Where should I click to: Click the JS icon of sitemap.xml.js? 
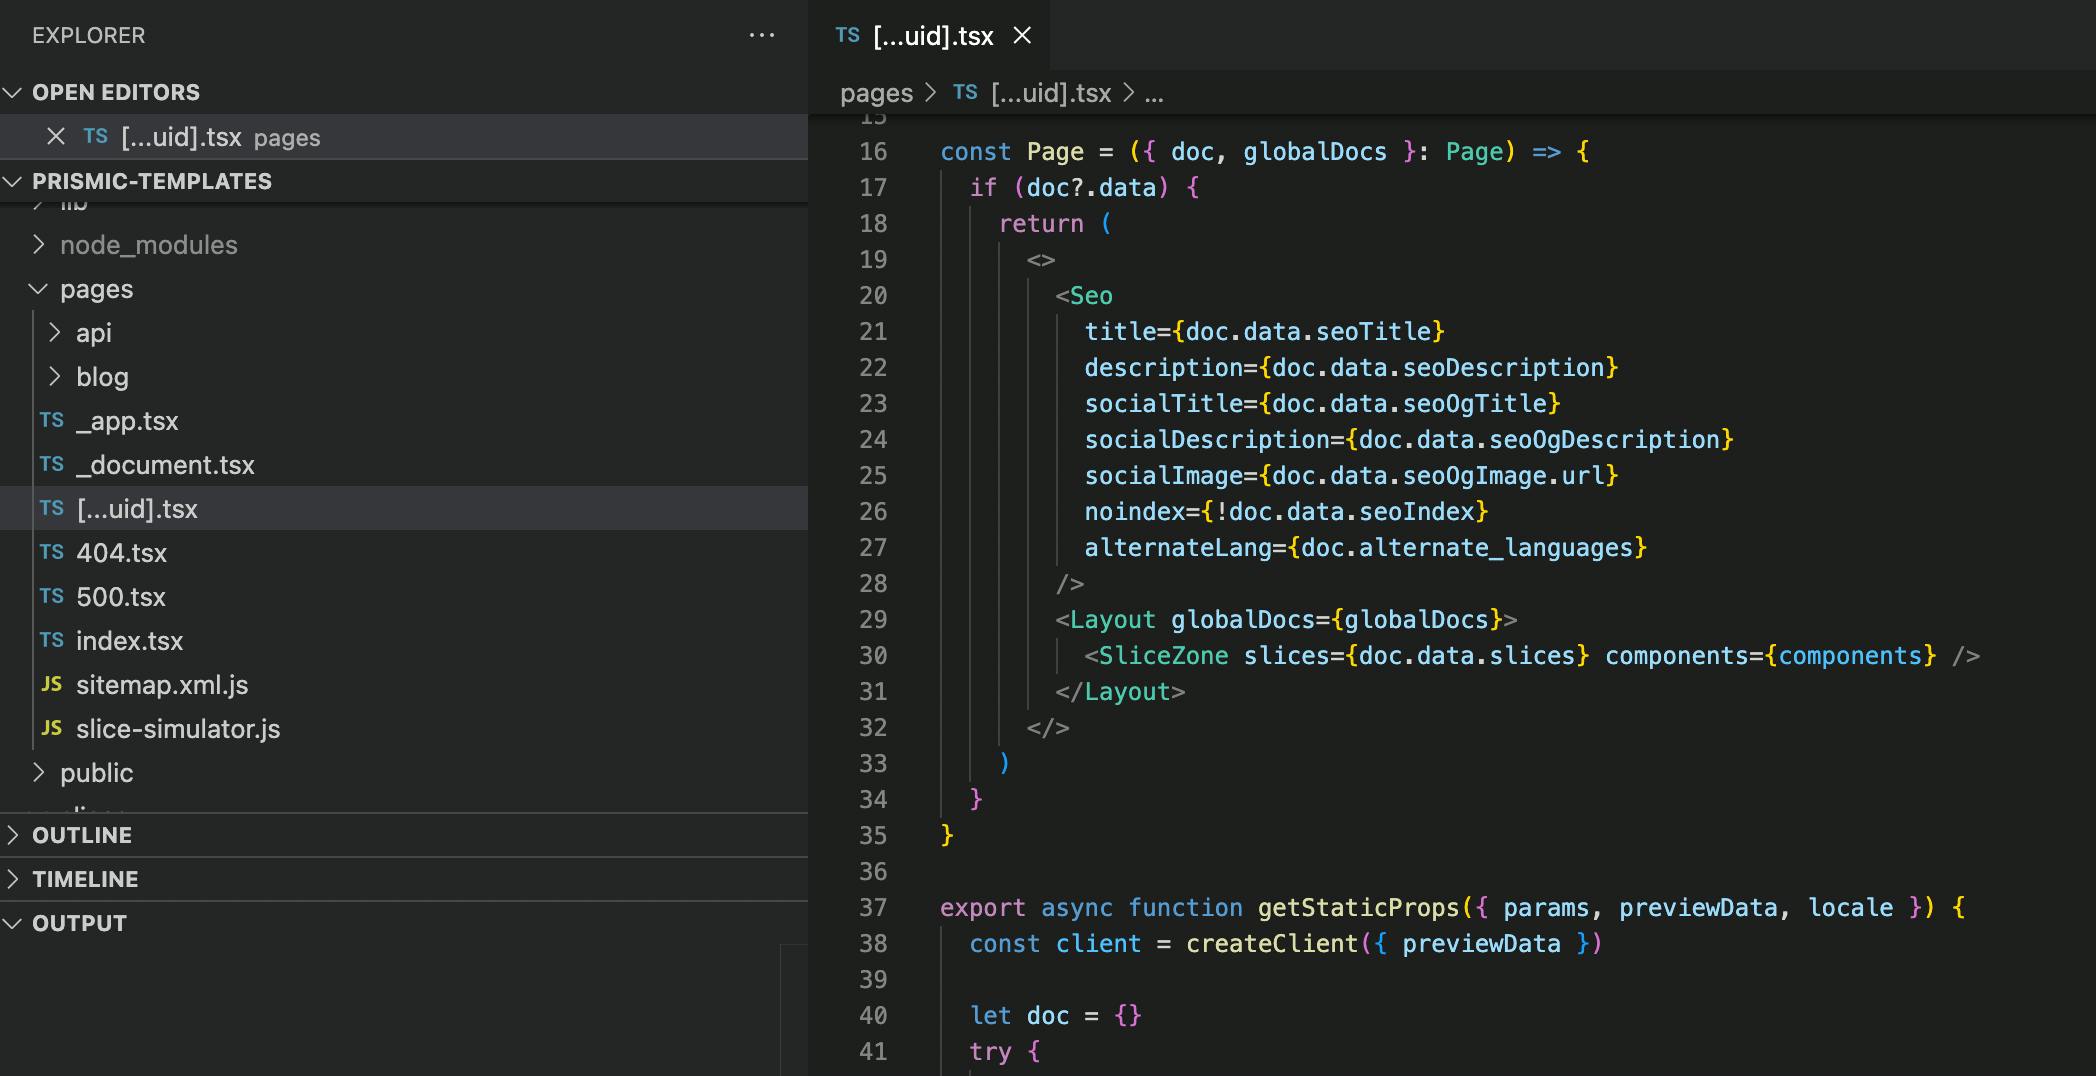[x=52, y=685]
